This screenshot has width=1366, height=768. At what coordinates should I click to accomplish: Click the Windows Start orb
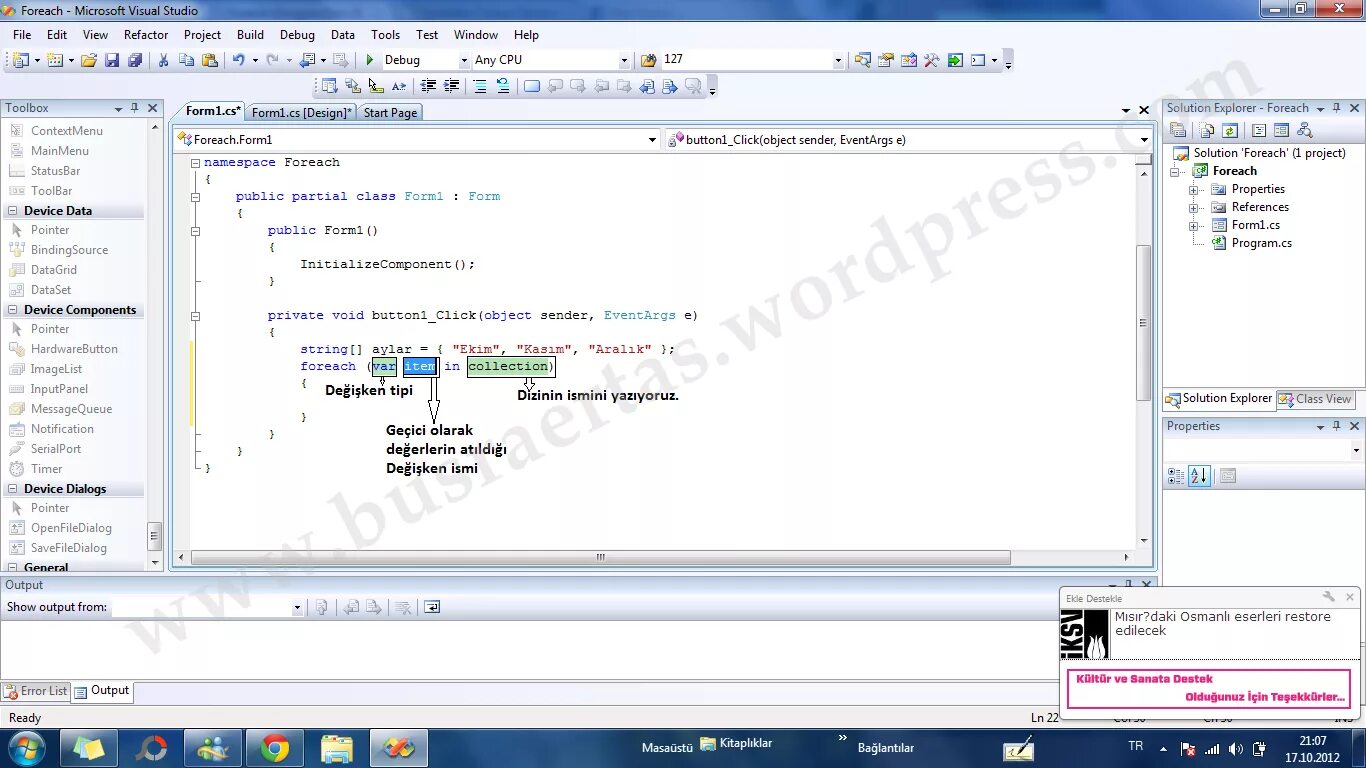pos(26,748)
